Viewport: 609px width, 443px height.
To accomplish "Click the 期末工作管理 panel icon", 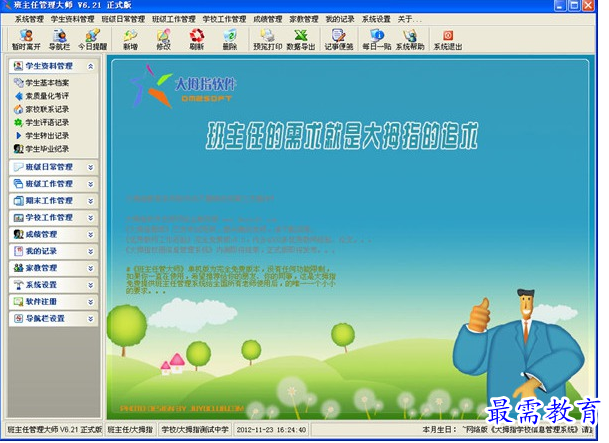I will coord(18,201).
